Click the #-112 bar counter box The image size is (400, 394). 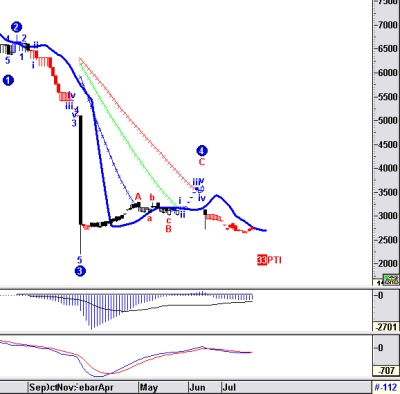[x=385, y=387]
